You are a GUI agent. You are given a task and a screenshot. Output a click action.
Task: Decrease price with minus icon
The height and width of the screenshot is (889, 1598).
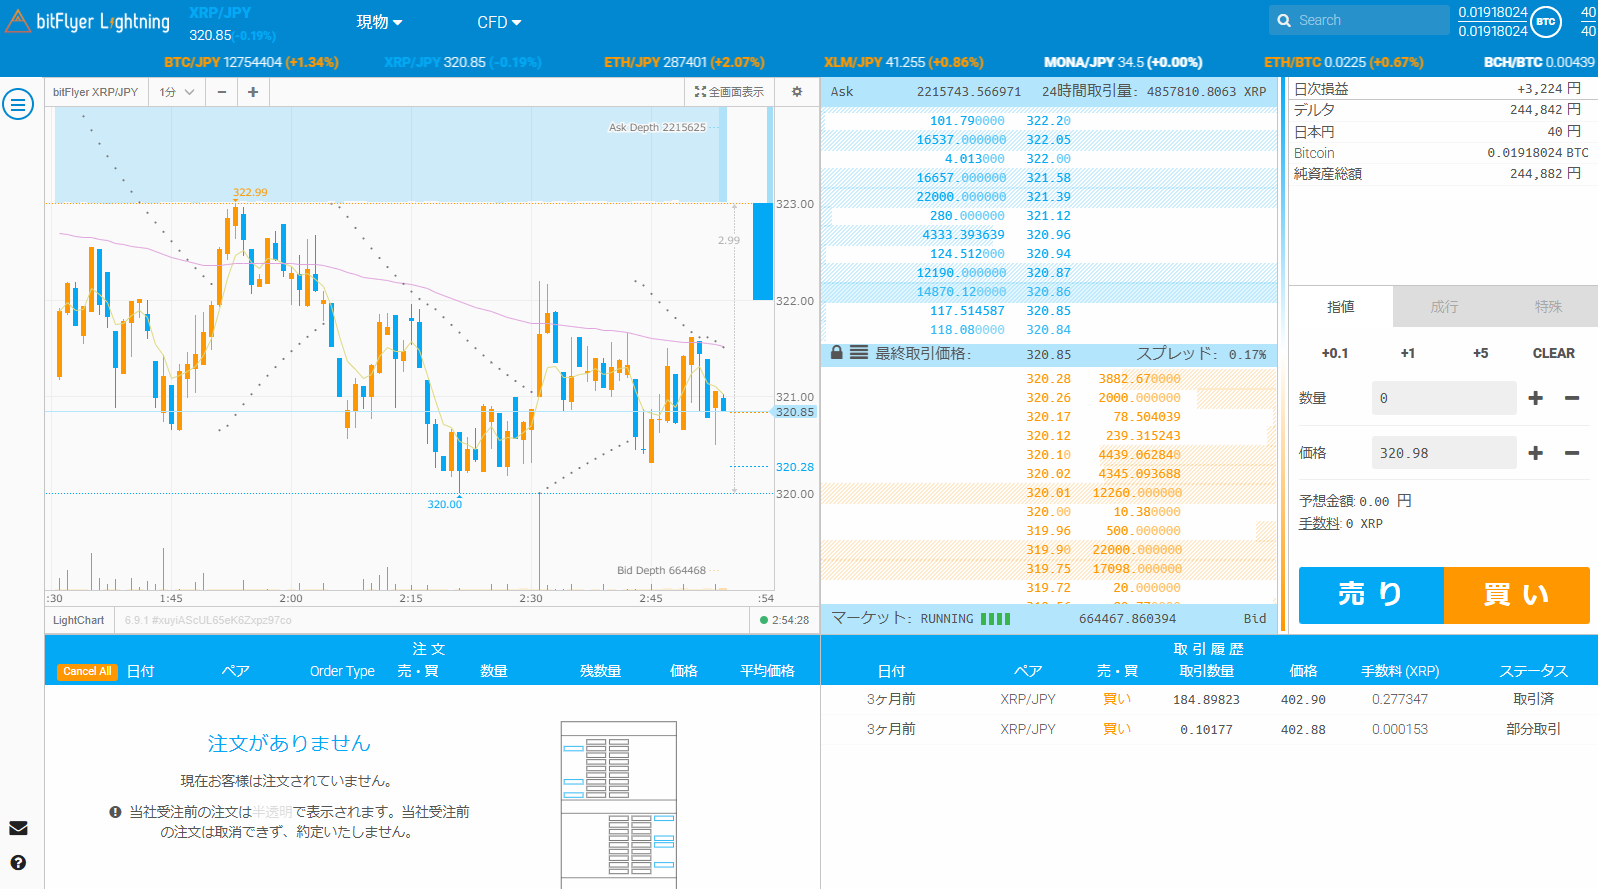pos(1572,453)
